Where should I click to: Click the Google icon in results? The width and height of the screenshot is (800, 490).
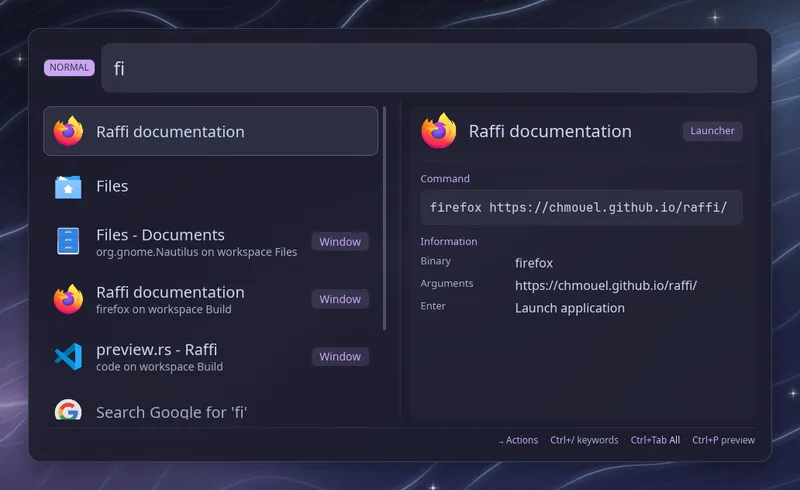click(x=68, y=410)
